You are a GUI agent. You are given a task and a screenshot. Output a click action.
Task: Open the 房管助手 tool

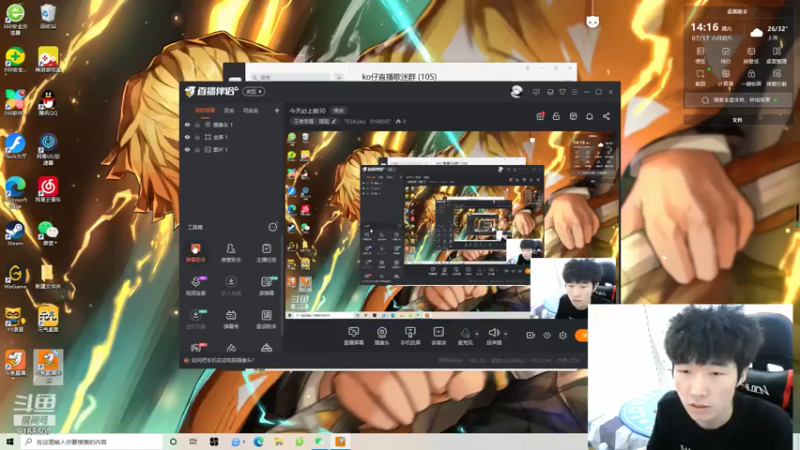pos(231,253)
